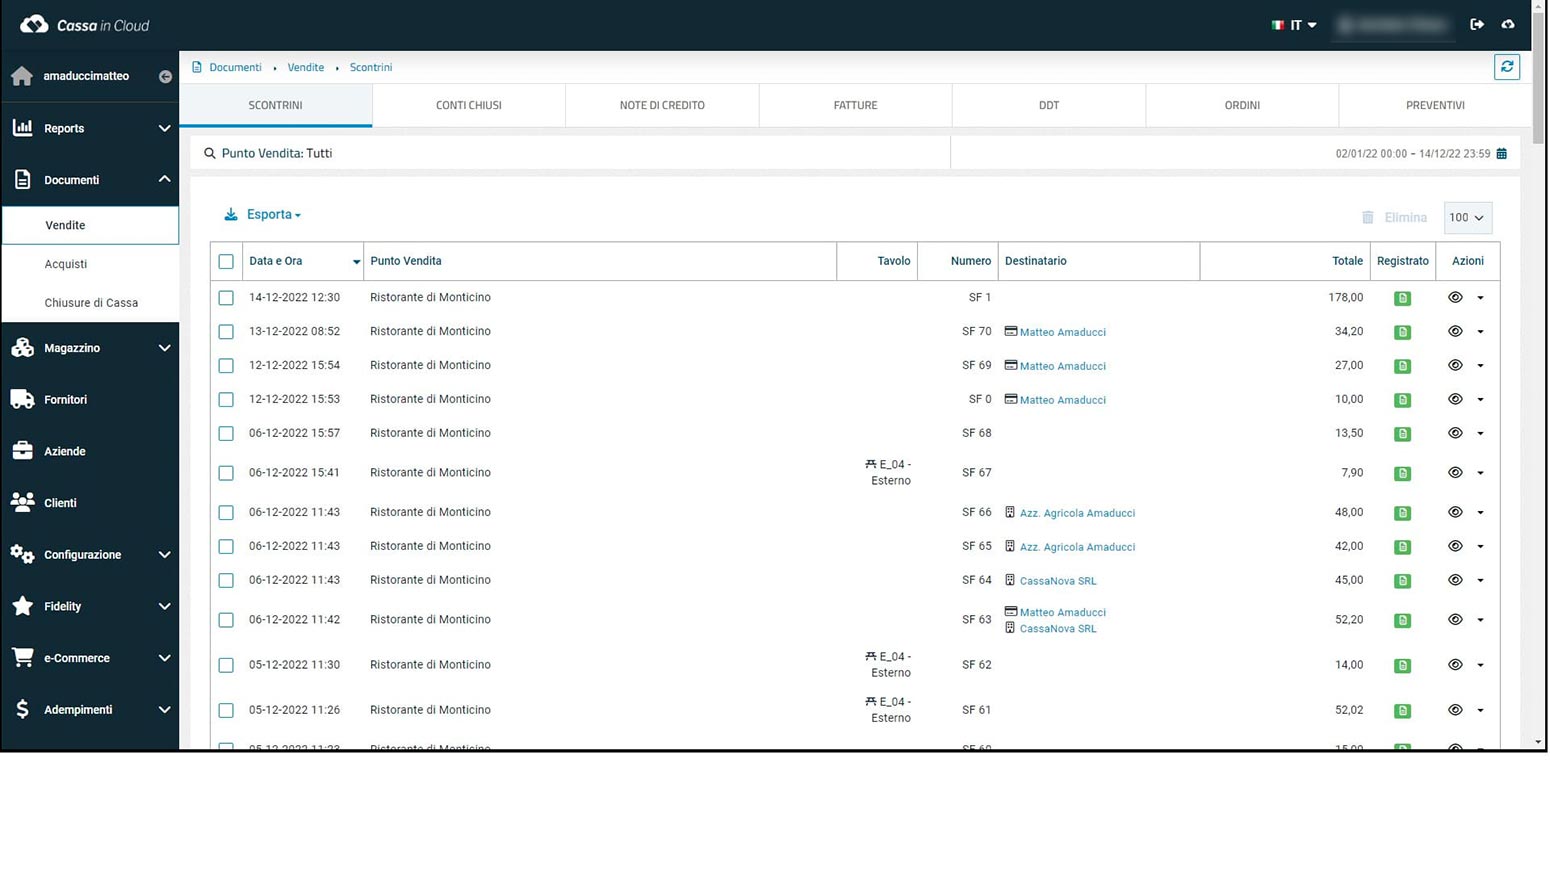This screenshot has width=1550, height=872.
Task: Click the Fornitori truck icon
Action: coord(22,399)
